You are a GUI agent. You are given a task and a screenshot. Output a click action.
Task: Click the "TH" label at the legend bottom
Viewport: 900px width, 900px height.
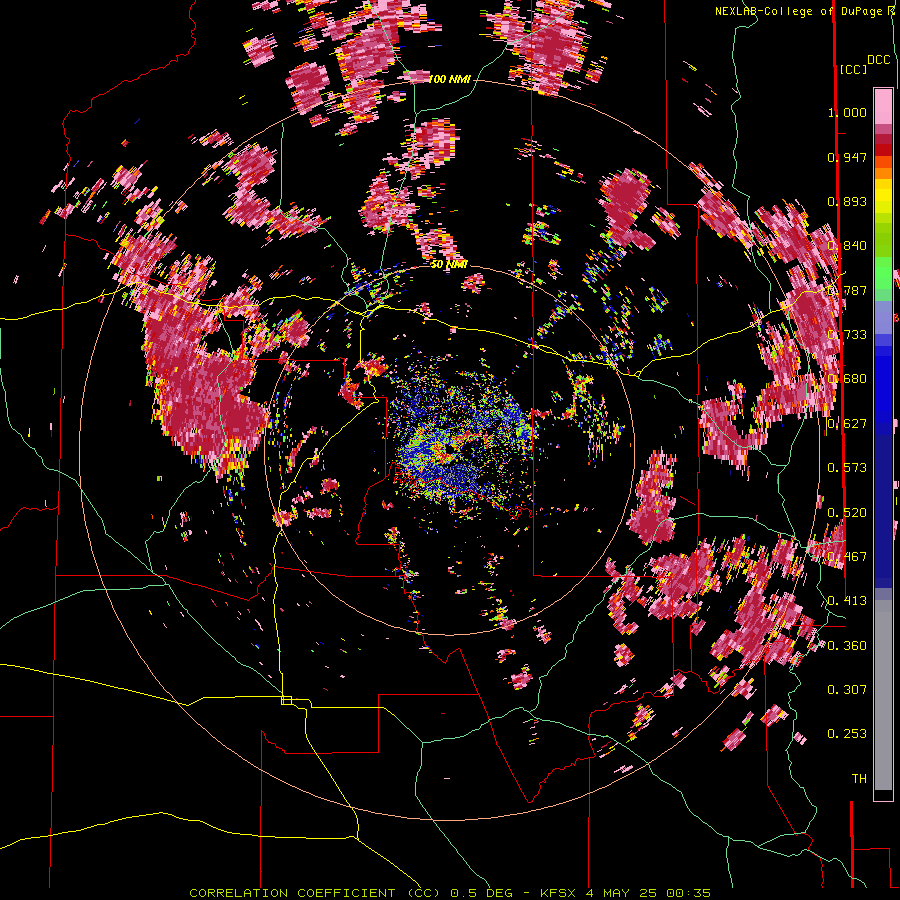point(859,779)
